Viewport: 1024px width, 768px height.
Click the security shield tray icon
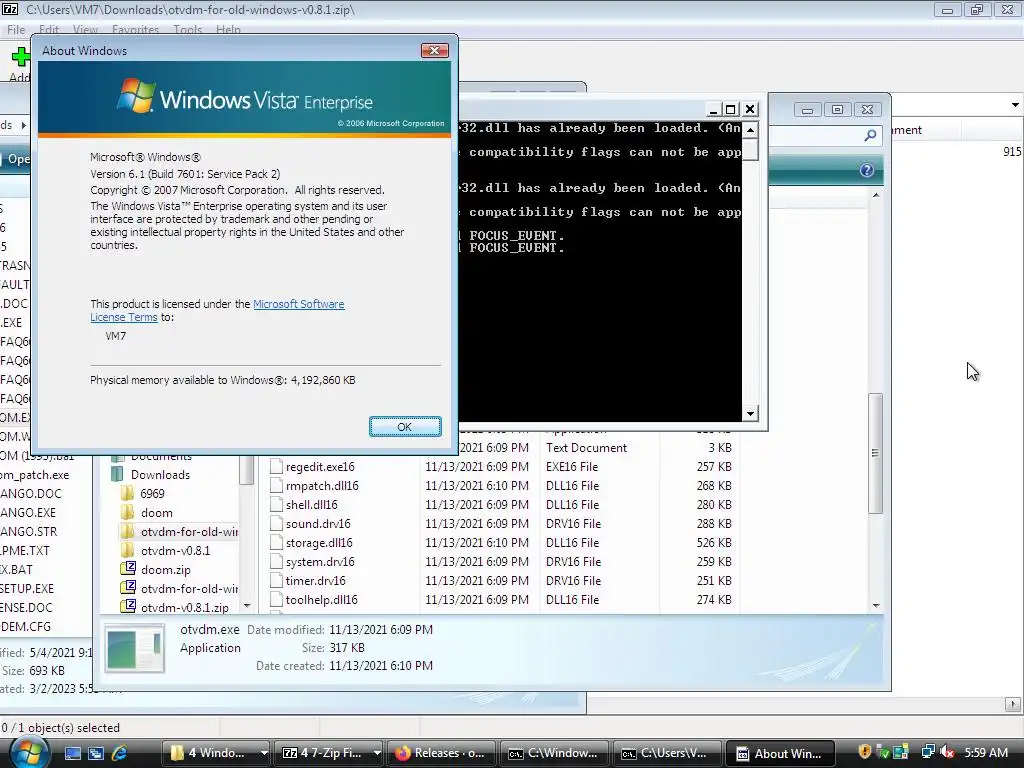[865, 752]
